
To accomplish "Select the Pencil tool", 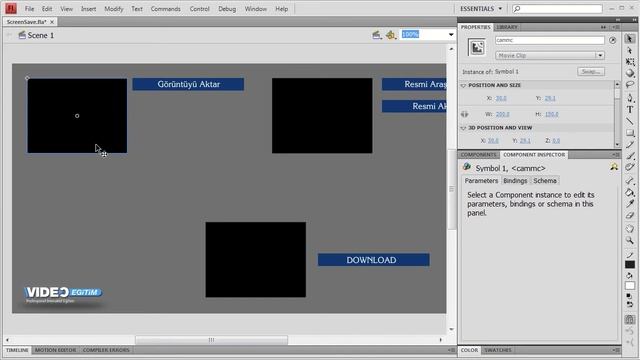I will pos(630,144).
